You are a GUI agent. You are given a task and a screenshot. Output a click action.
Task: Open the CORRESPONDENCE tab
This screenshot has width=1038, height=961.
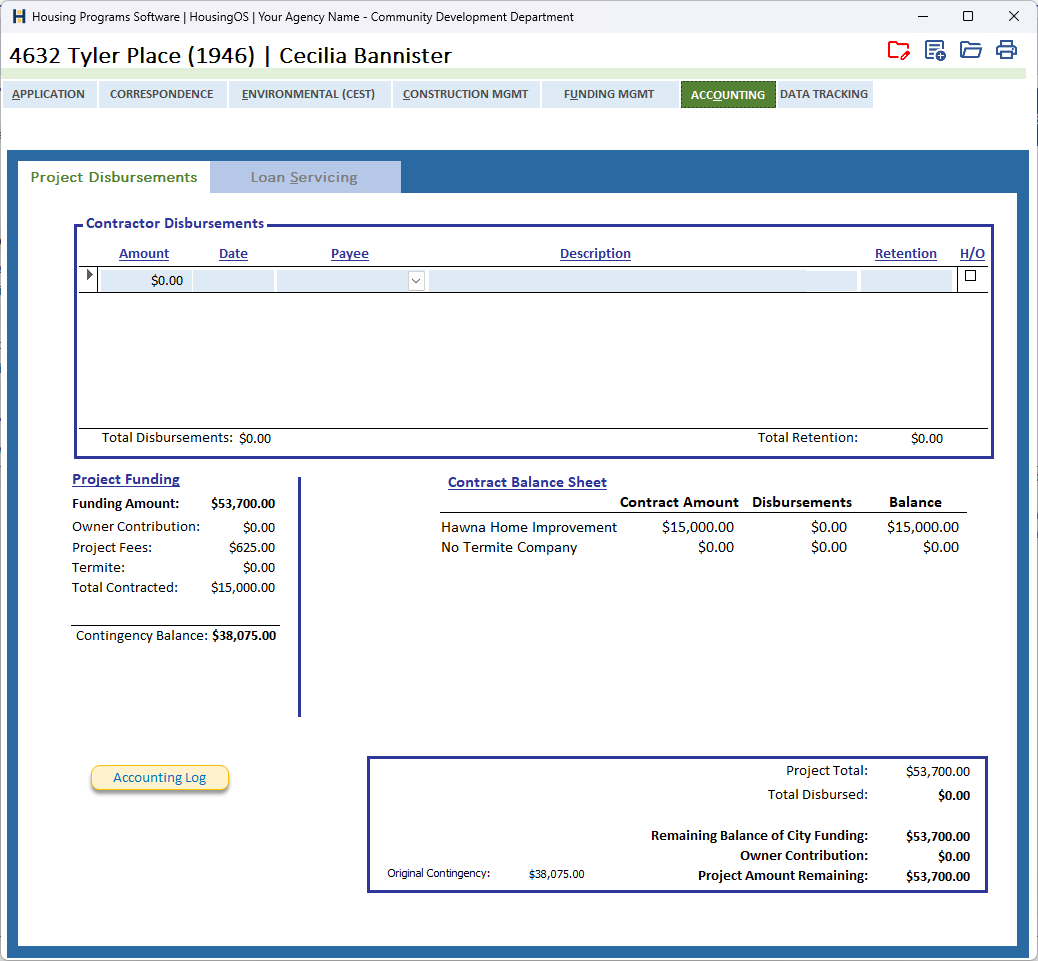pos(162,94)
